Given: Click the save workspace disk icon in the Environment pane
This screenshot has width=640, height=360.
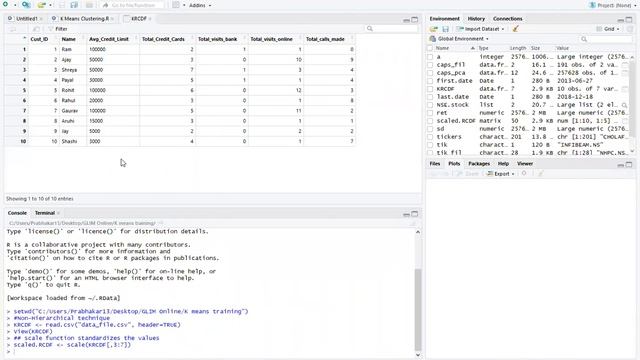Looking at the screenshot, I should point(445,29).
